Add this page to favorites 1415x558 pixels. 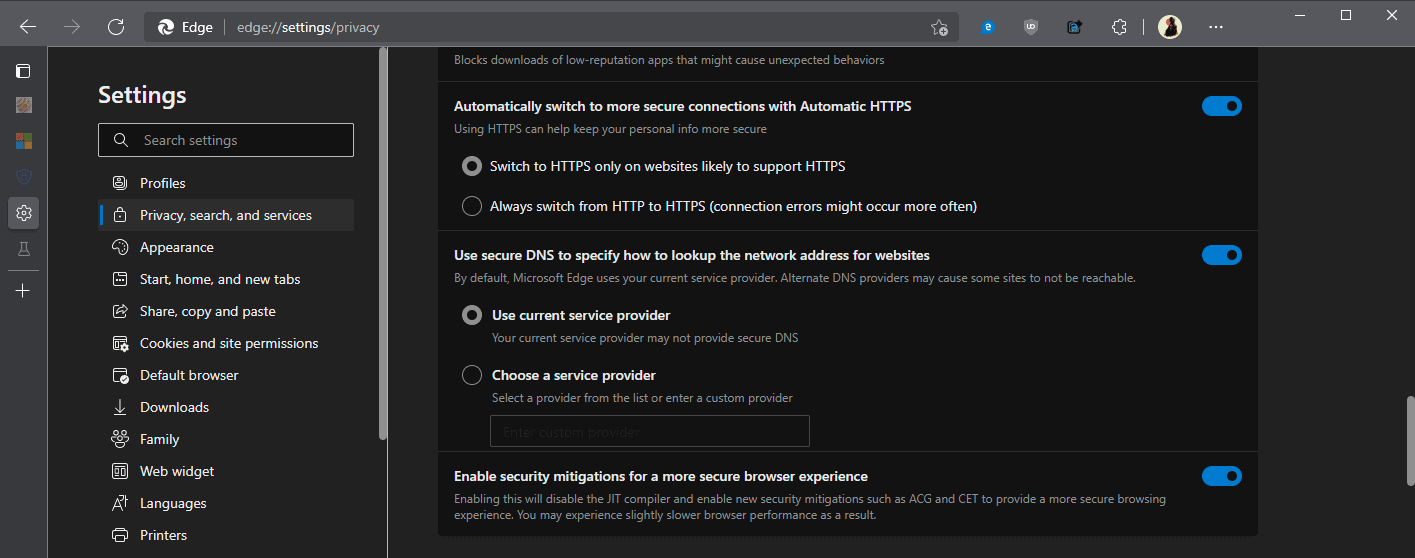(939, 27)
